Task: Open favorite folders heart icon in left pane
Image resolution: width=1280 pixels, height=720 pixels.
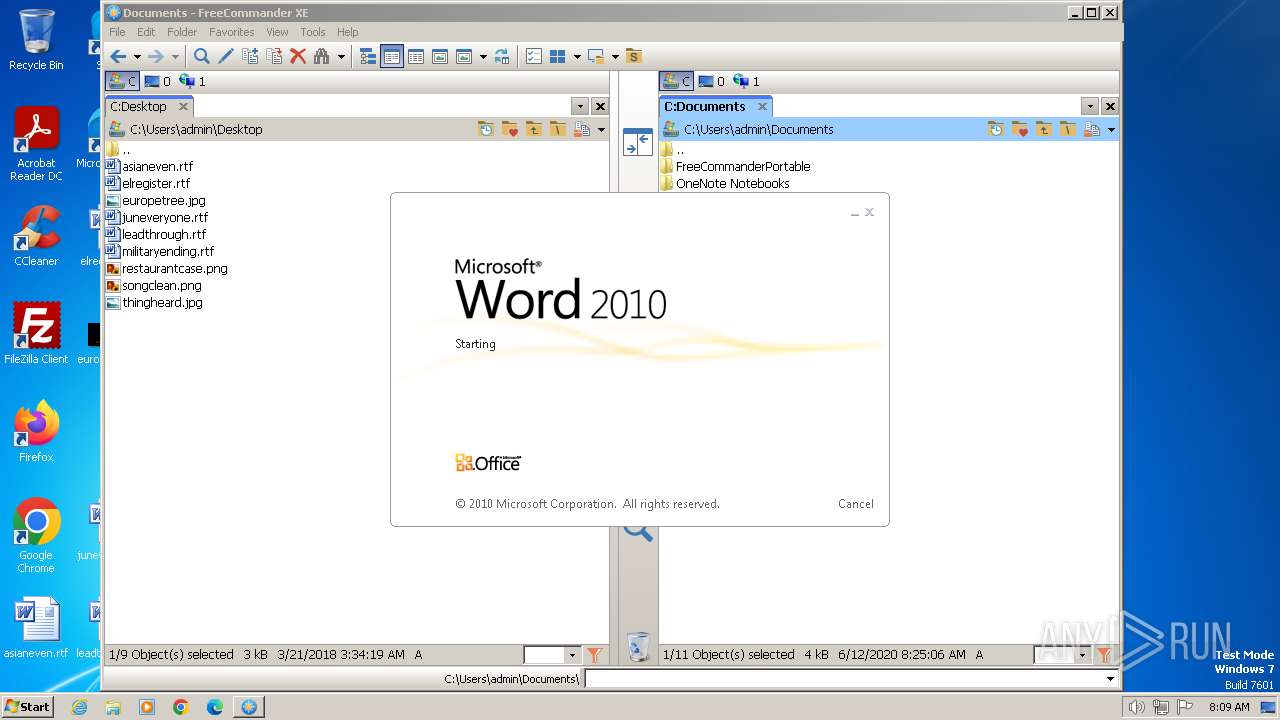Action: tap(510, 129)
